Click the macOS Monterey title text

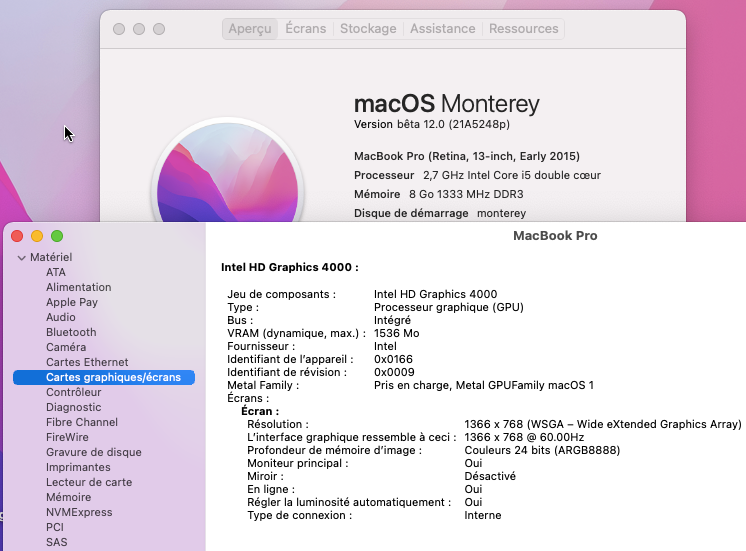[x=447, y=104]
